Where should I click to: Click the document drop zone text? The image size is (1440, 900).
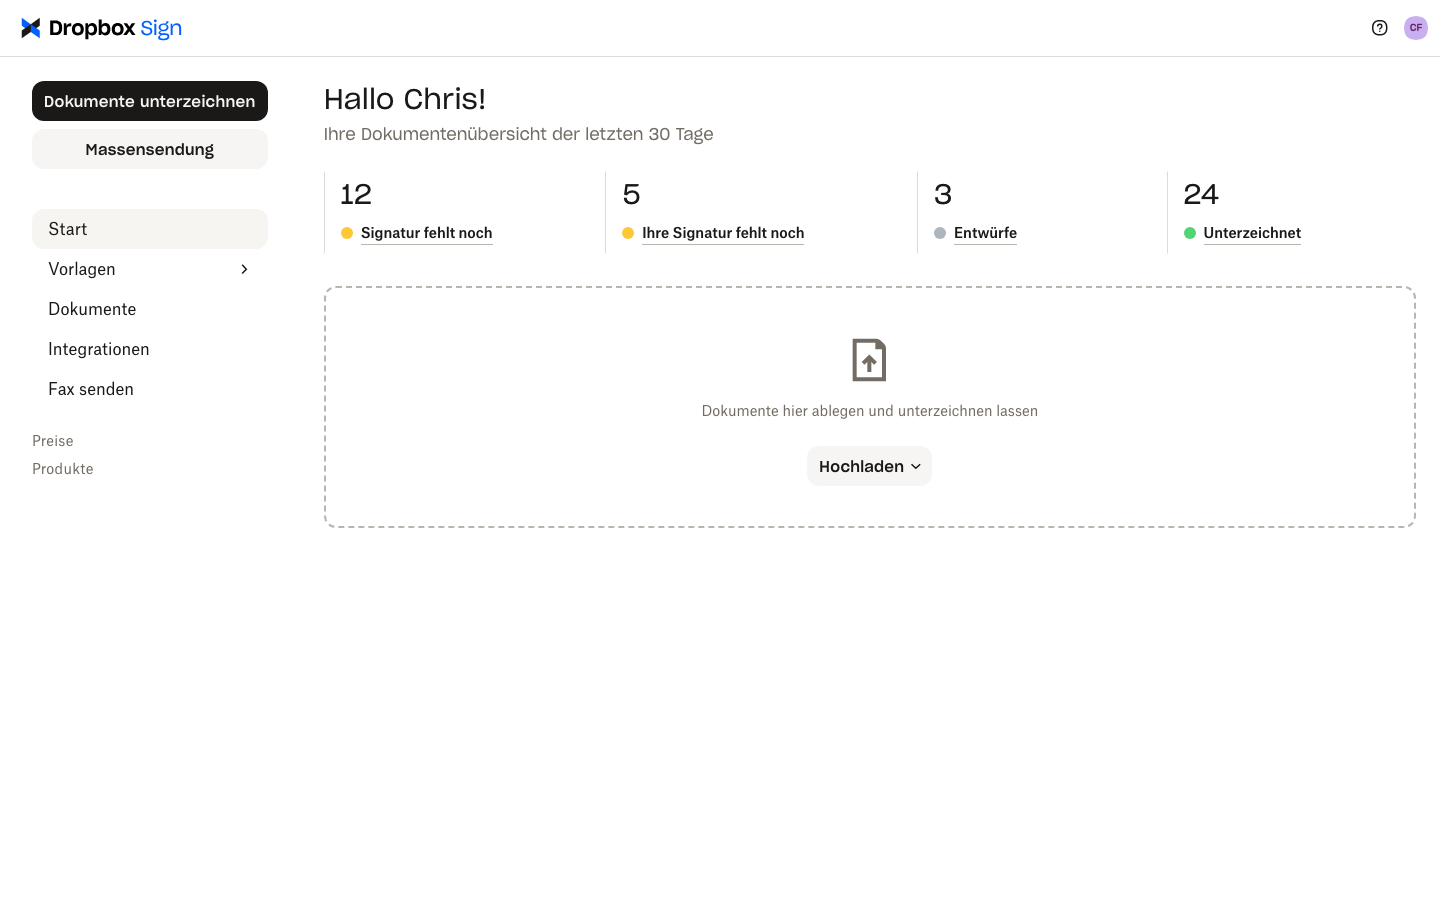[x=869, y=411]
